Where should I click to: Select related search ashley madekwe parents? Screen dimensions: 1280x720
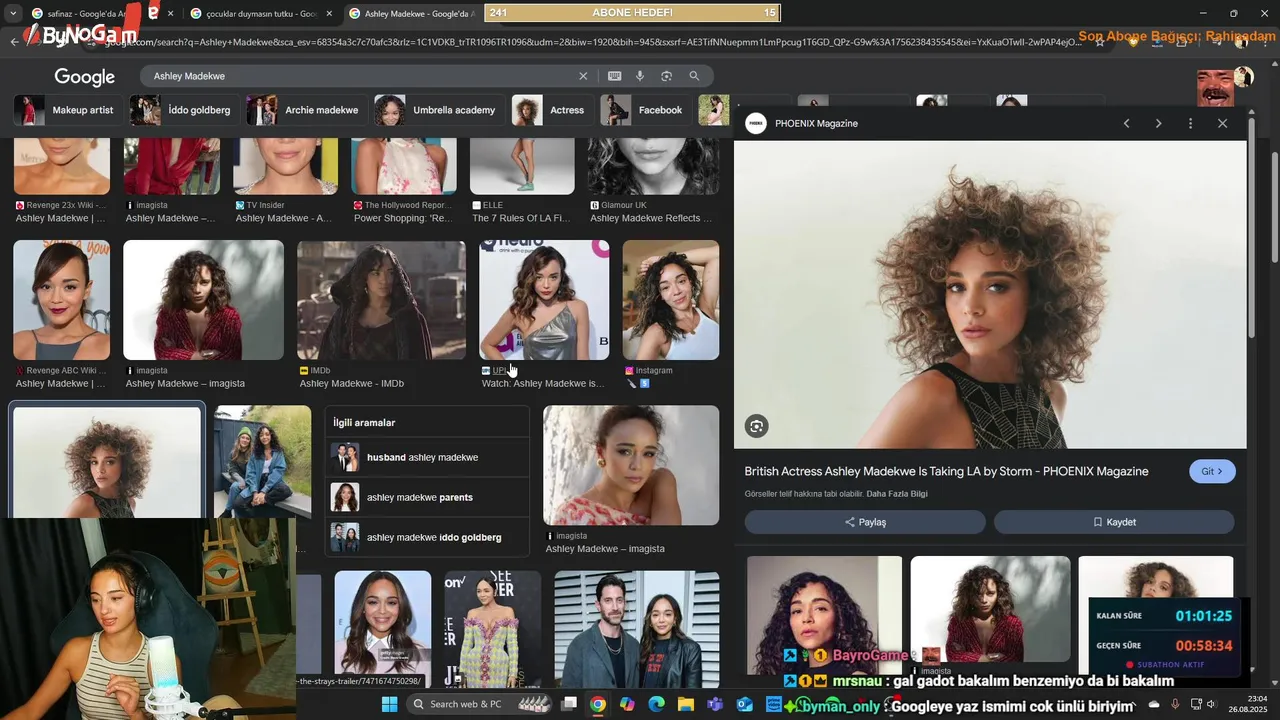click(428, 497)
